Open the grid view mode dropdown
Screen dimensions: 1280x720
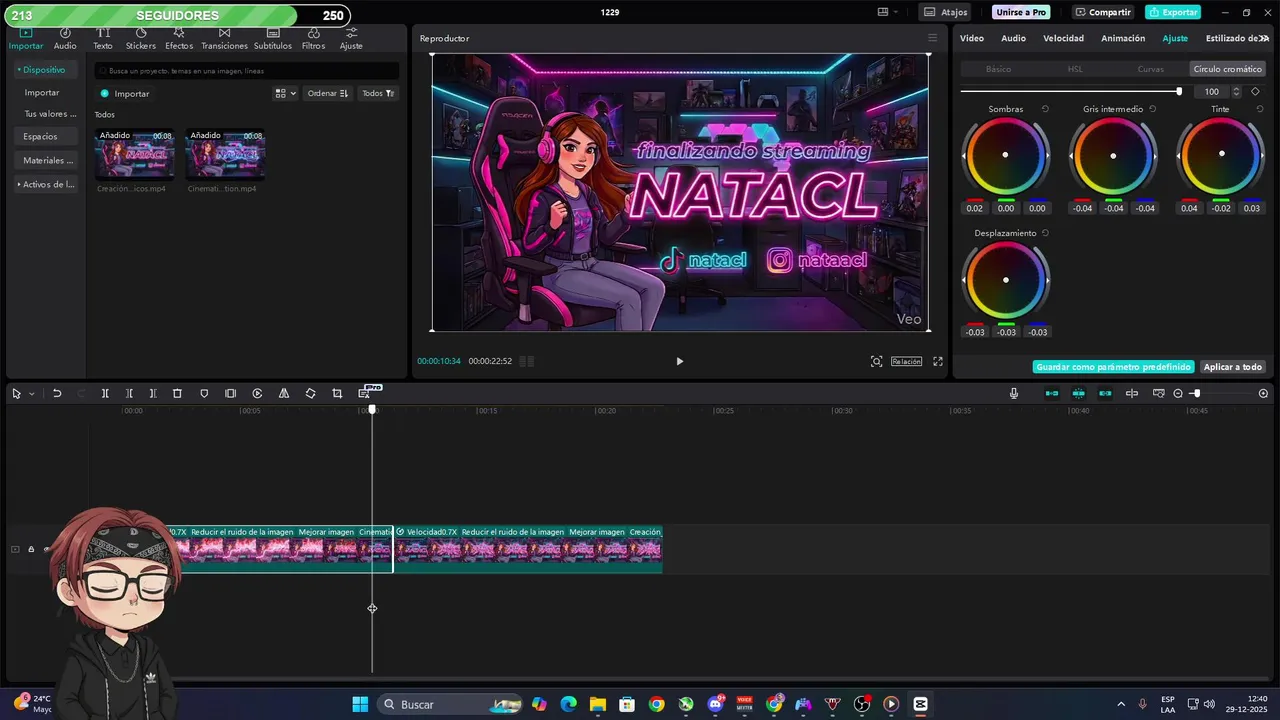tap(285, 93)
